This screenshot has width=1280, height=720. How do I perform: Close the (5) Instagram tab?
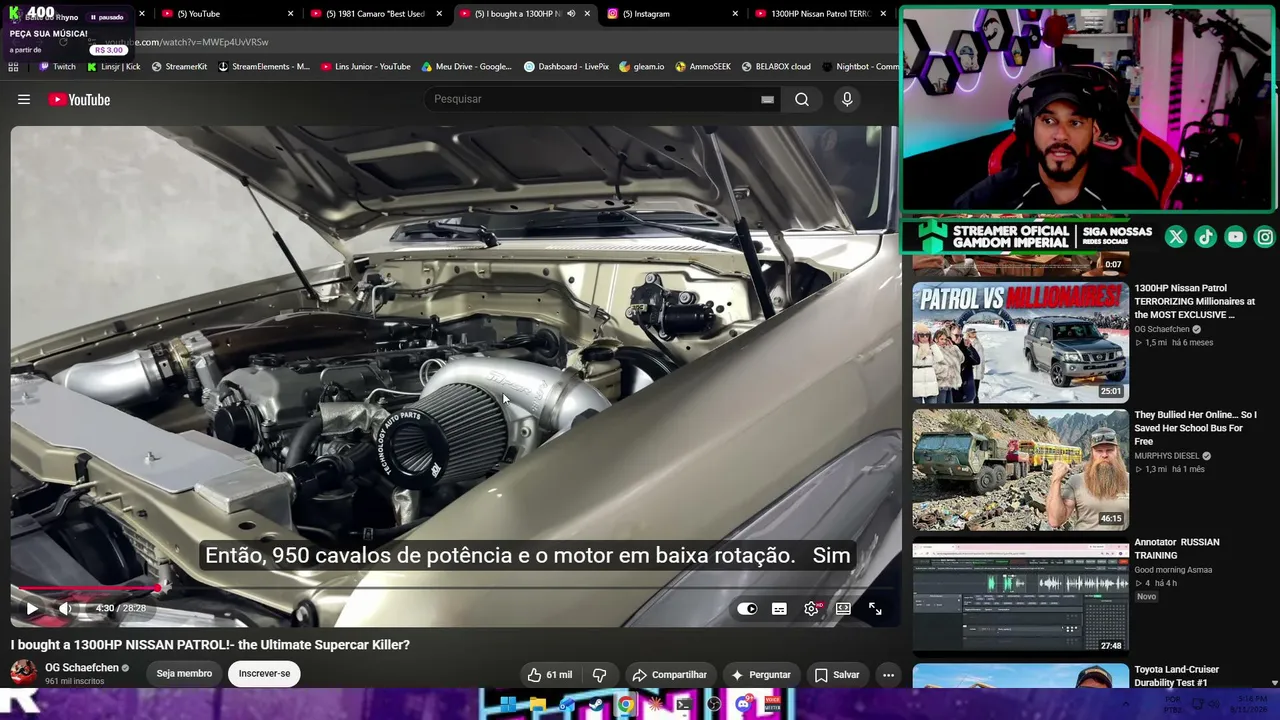(735, 14)
